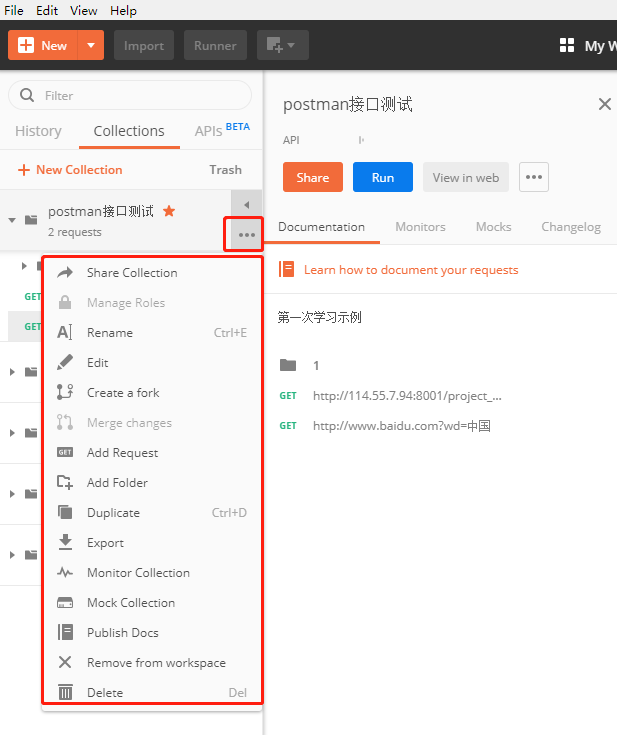The image size is (617, 735).
Task: Click the Share Collection arrow icon
Action: pyautogui.click(x=65, y=272)
